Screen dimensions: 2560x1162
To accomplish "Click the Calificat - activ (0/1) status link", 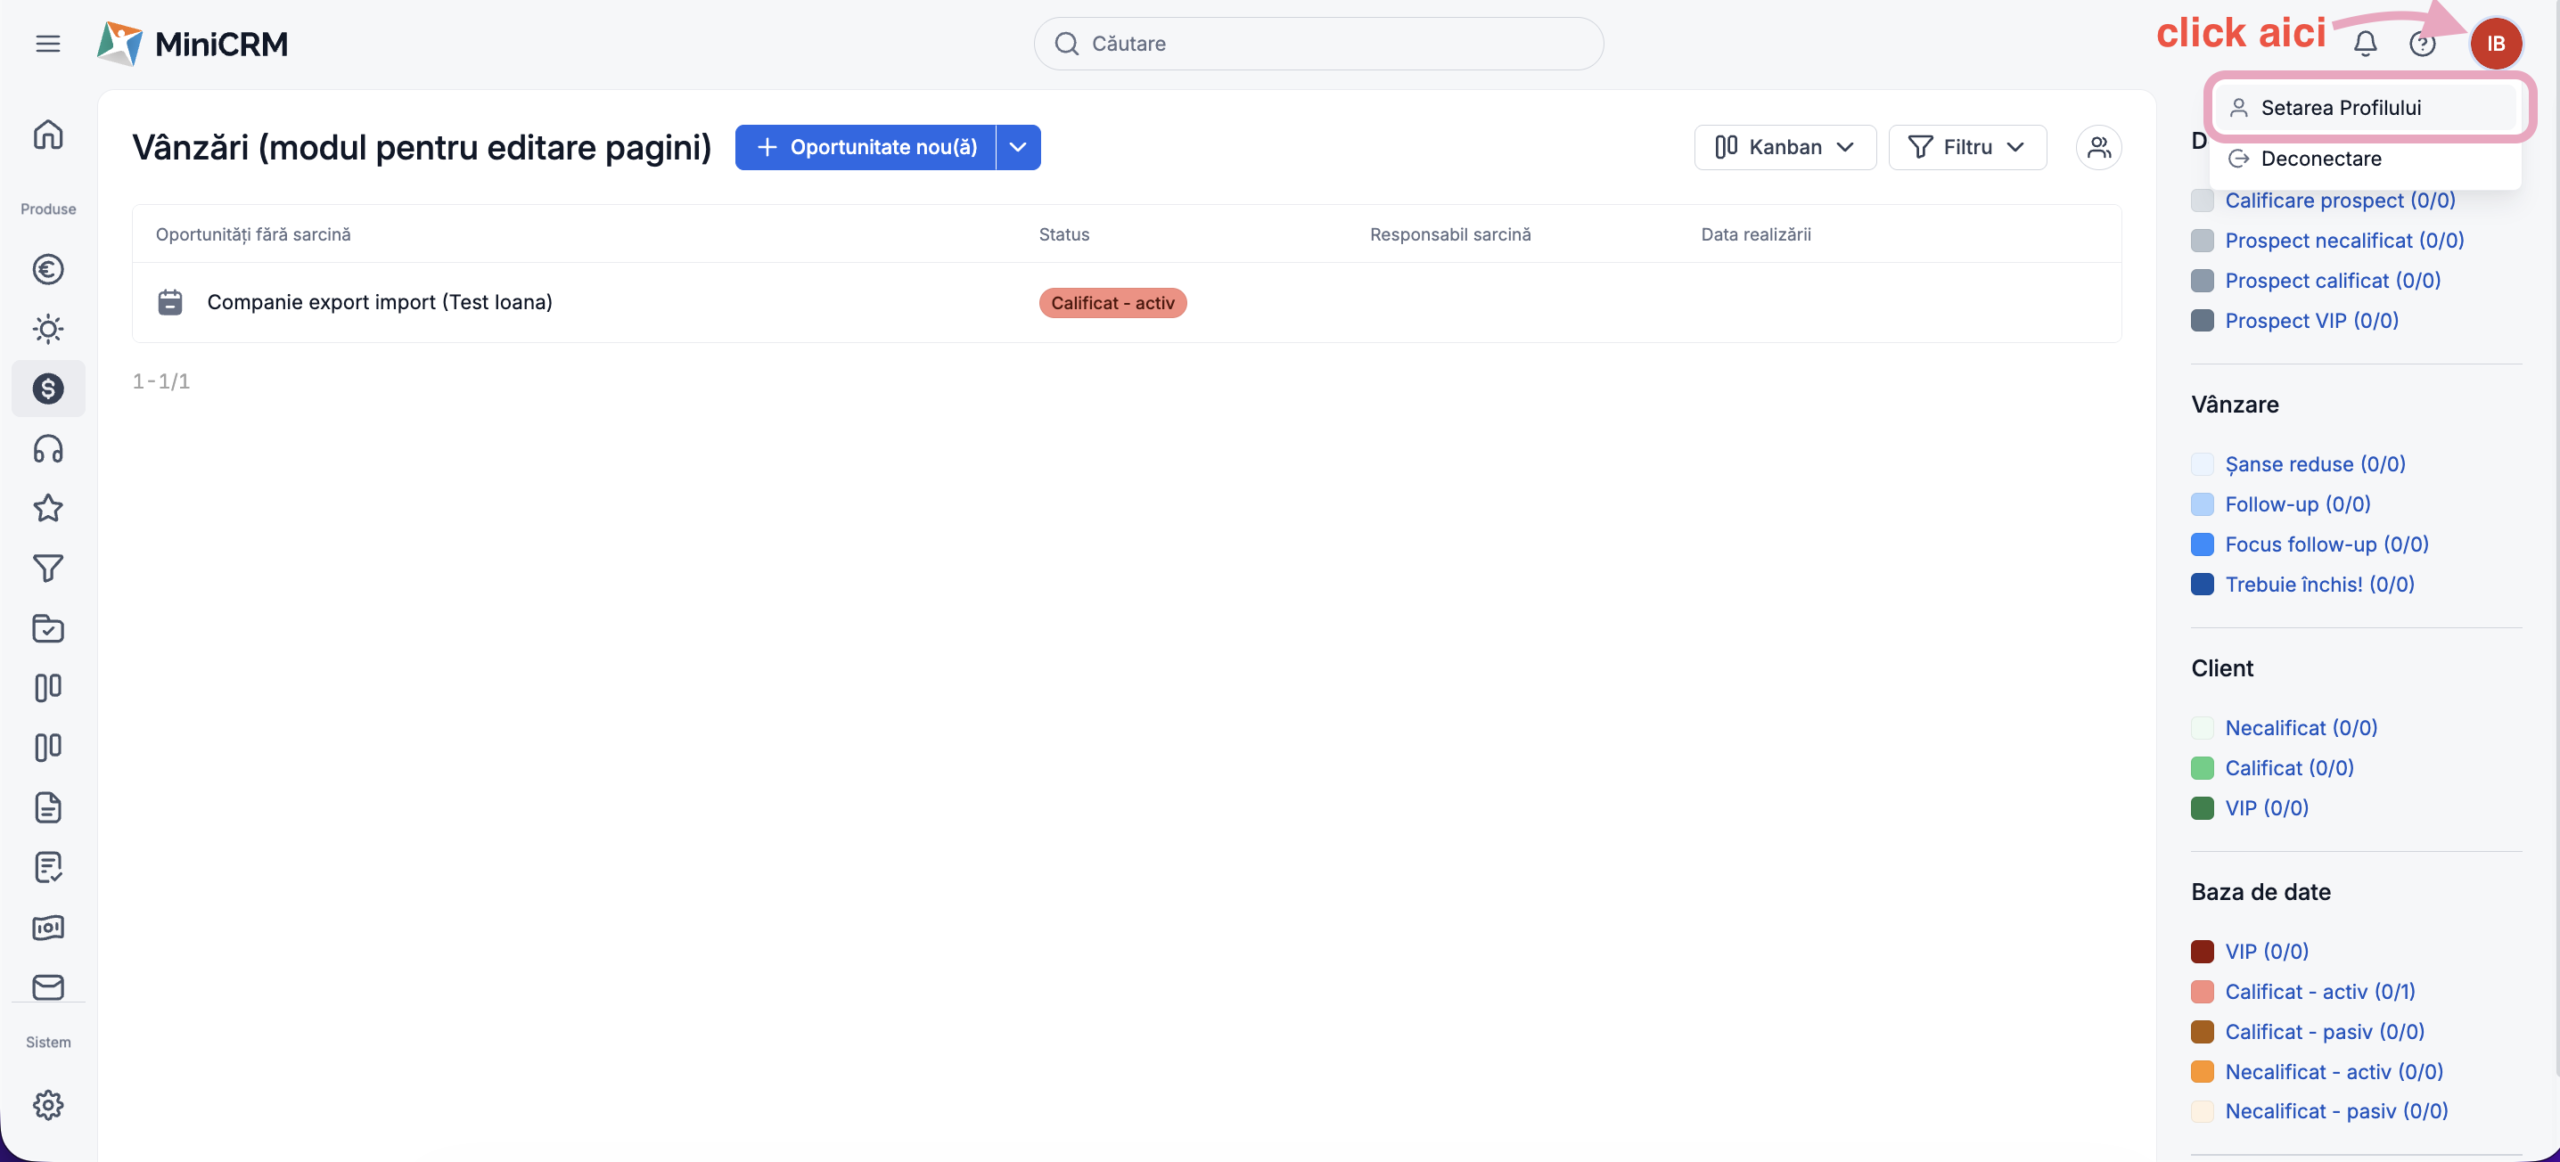I will click(2319, 991).
